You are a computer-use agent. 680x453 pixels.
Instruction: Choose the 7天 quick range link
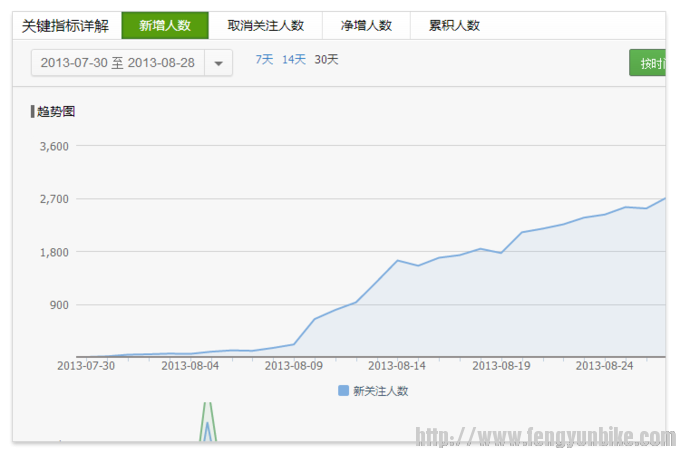[x=264, y=60]
